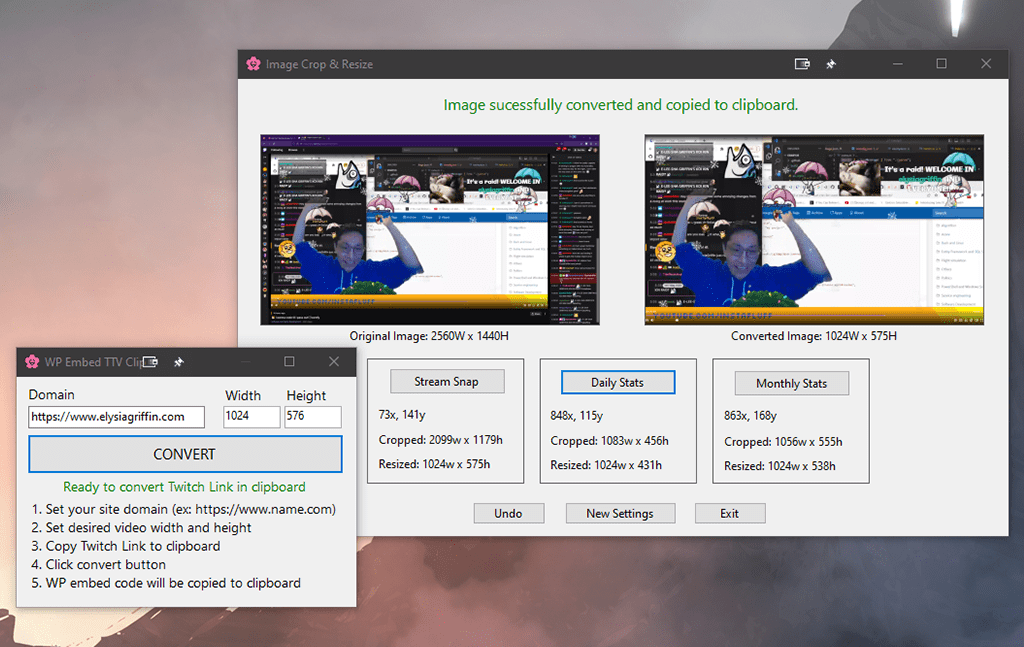Minimize the Image Crop & Resize window
This screenshot has height=647, width=1024.
[898, 64]
